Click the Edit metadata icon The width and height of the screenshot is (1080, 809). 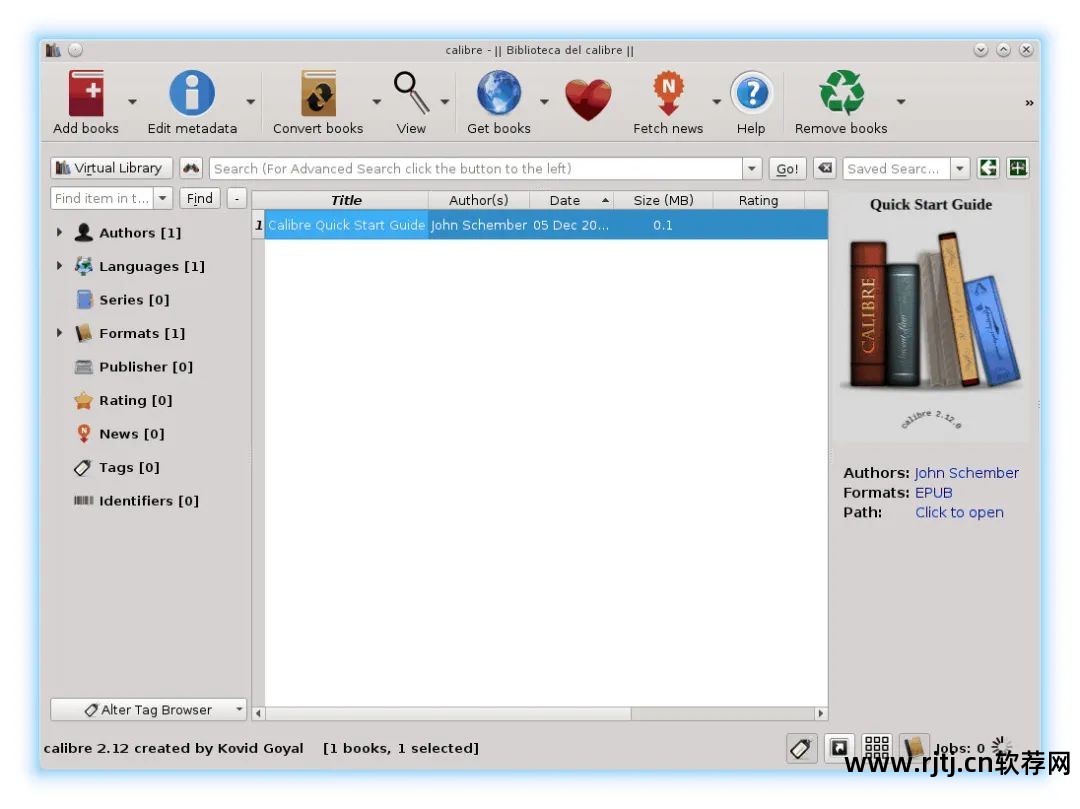192,93
